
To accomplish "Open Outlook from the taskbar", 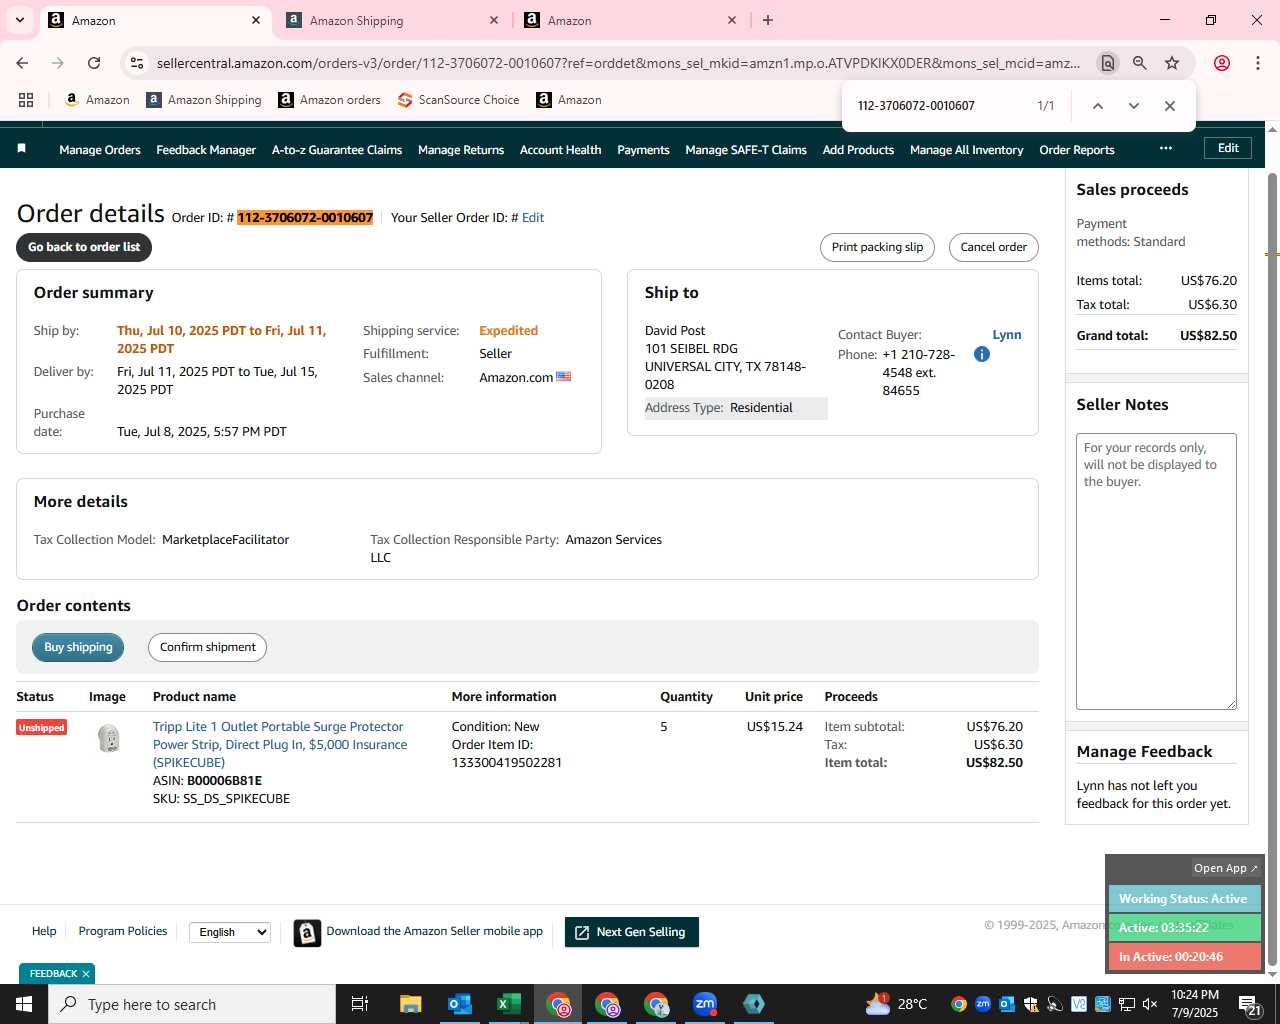I will [x=460, y=1004].
